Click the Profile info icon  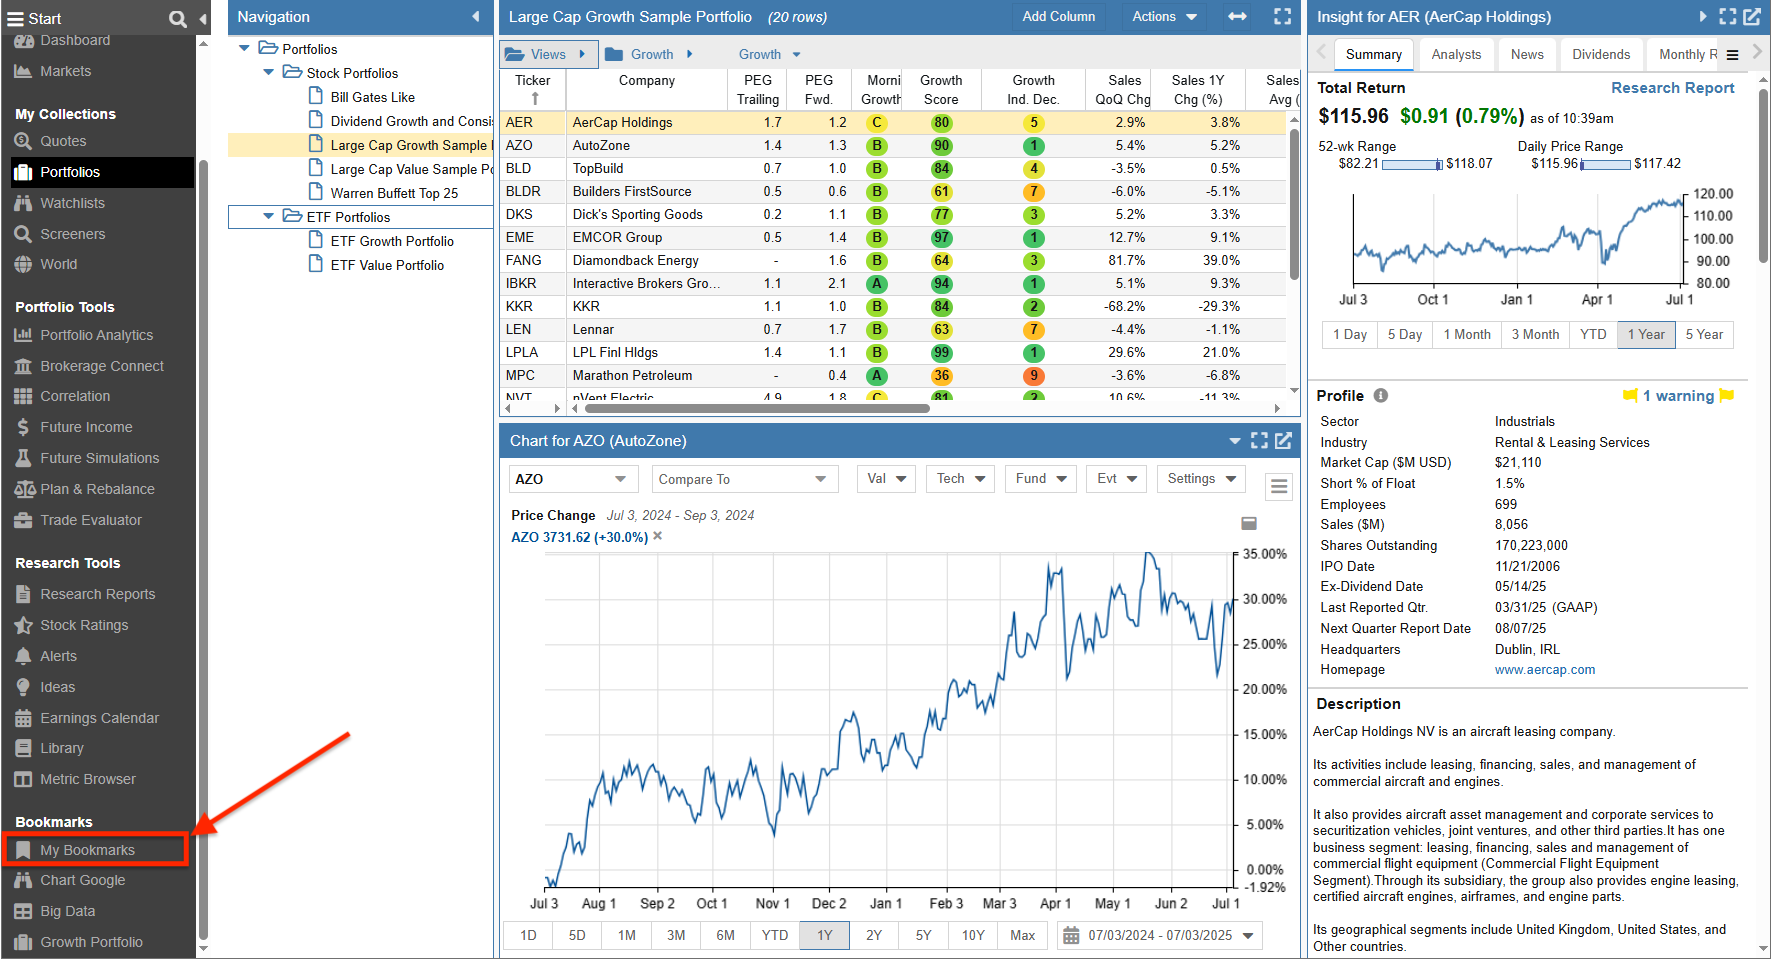click(1380, 395)
